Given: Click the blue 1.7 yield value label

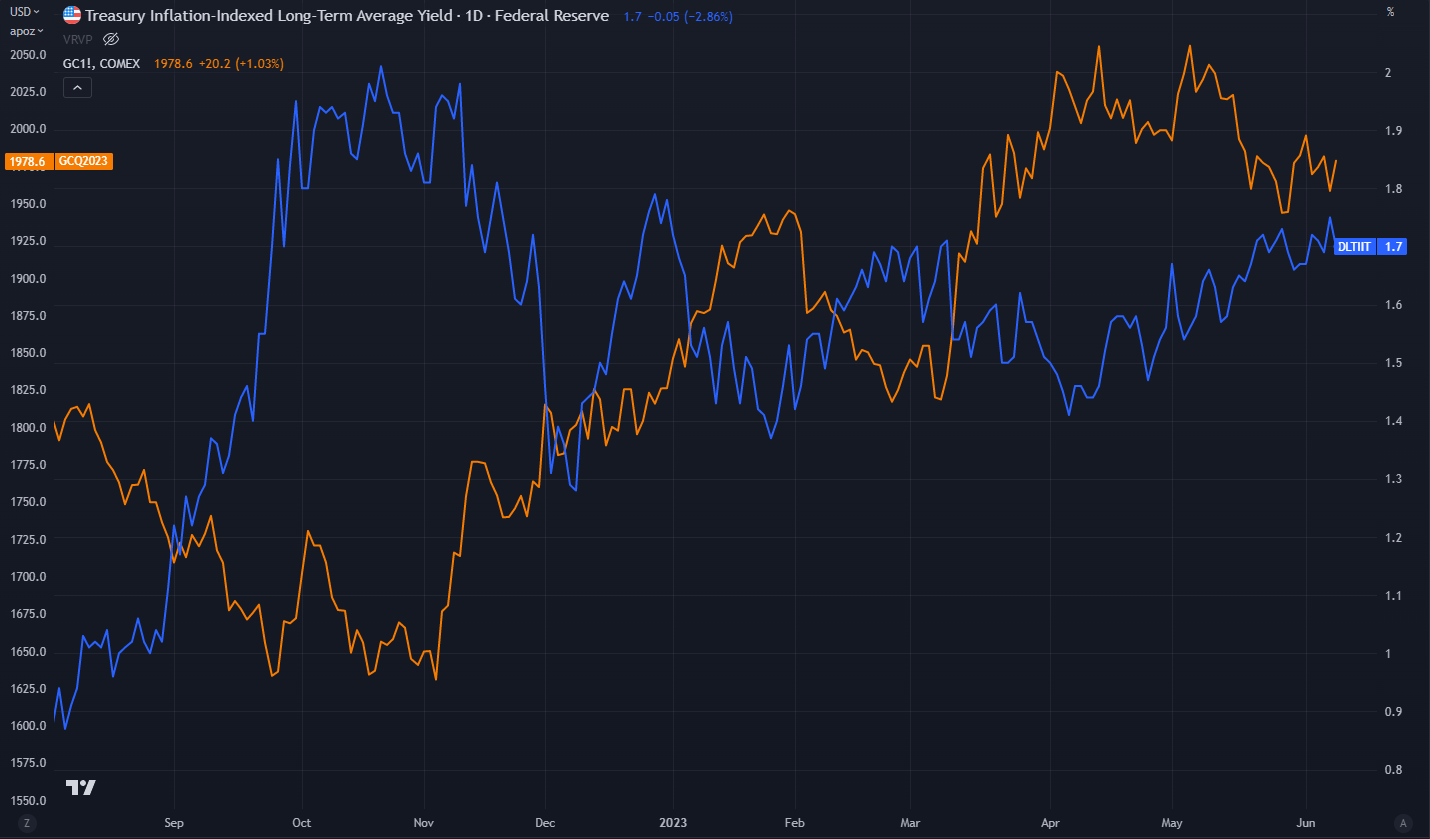Looking at the screenshot, I should 1393,245.
